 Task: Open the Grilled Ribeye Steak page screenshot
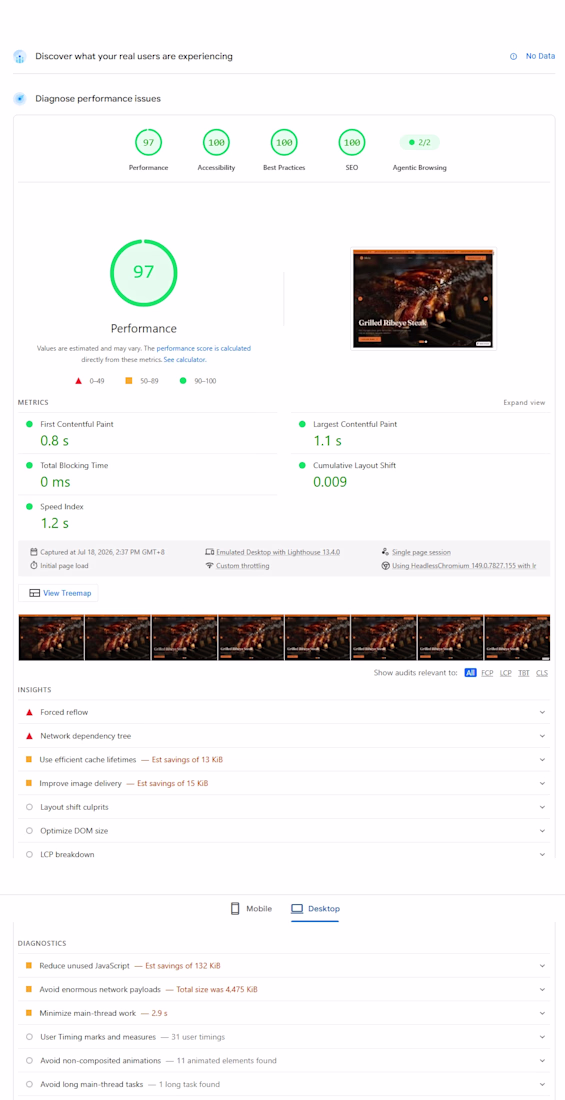coord(424,299)
